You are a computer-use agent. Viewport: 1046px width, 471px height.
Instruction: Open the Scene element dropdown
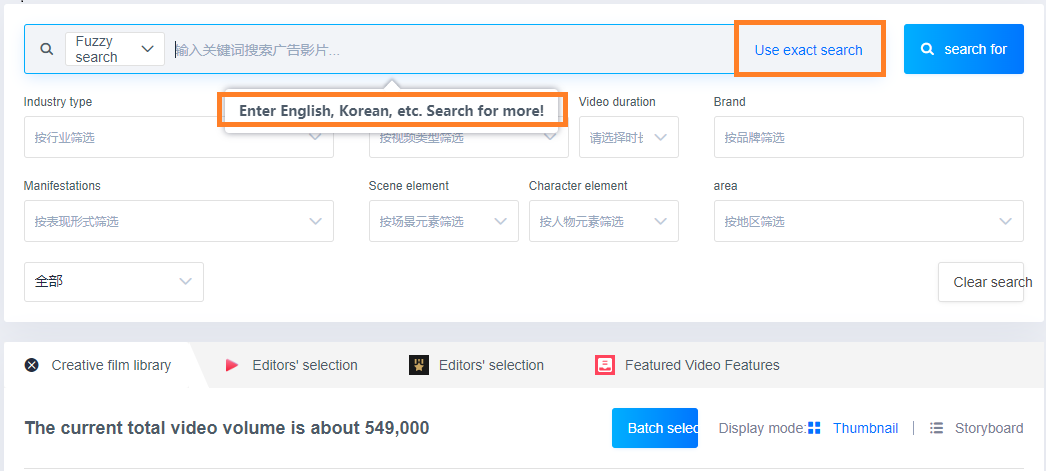coord(444,221)
